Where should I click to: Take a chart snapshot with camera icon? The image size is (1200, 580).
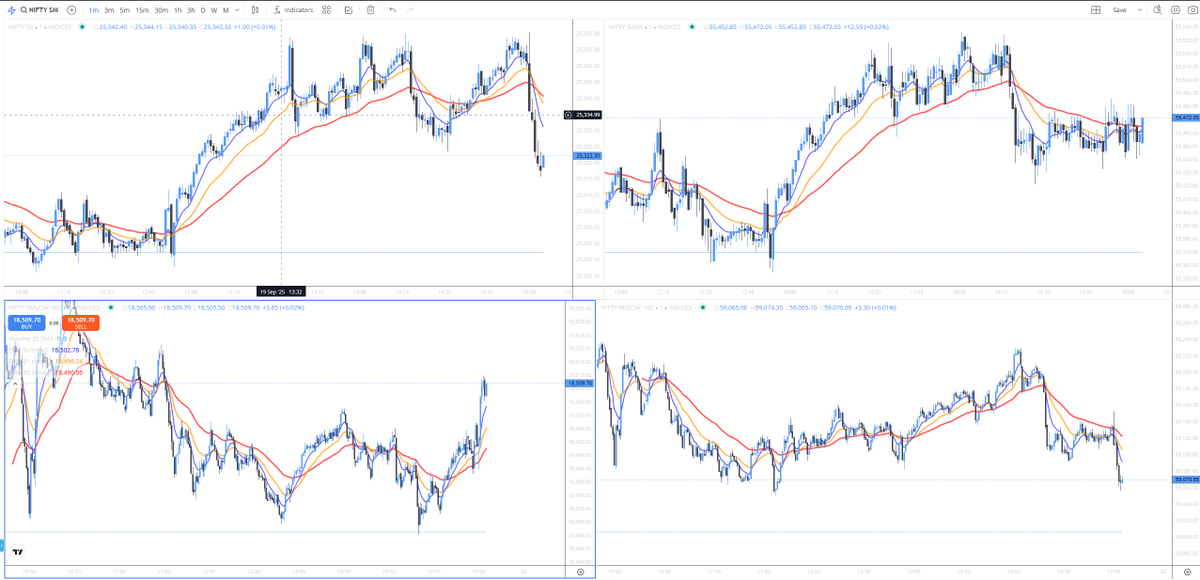click(x=1192, y=10)
